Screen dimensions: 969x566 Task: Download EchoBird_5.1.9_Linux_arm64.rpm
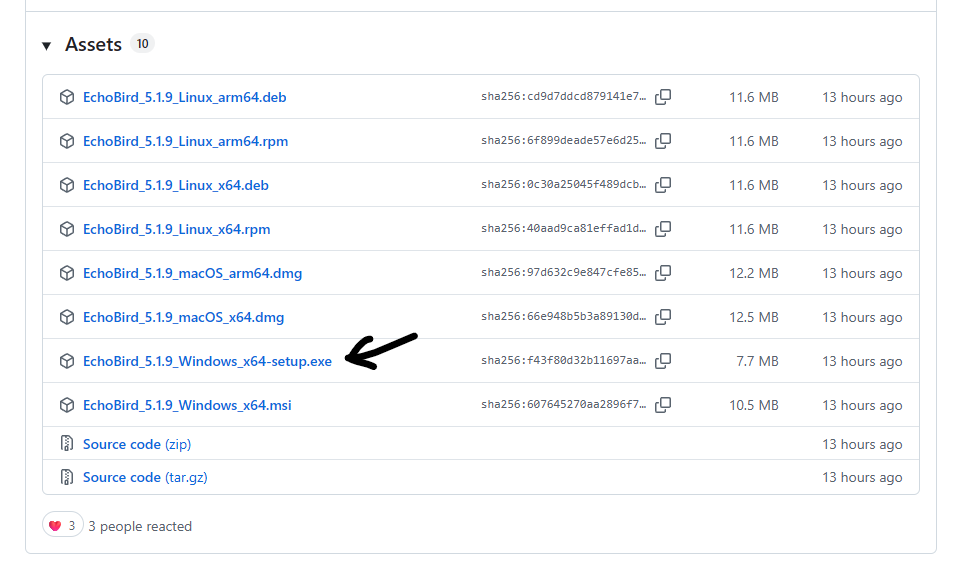pos(185,141)
